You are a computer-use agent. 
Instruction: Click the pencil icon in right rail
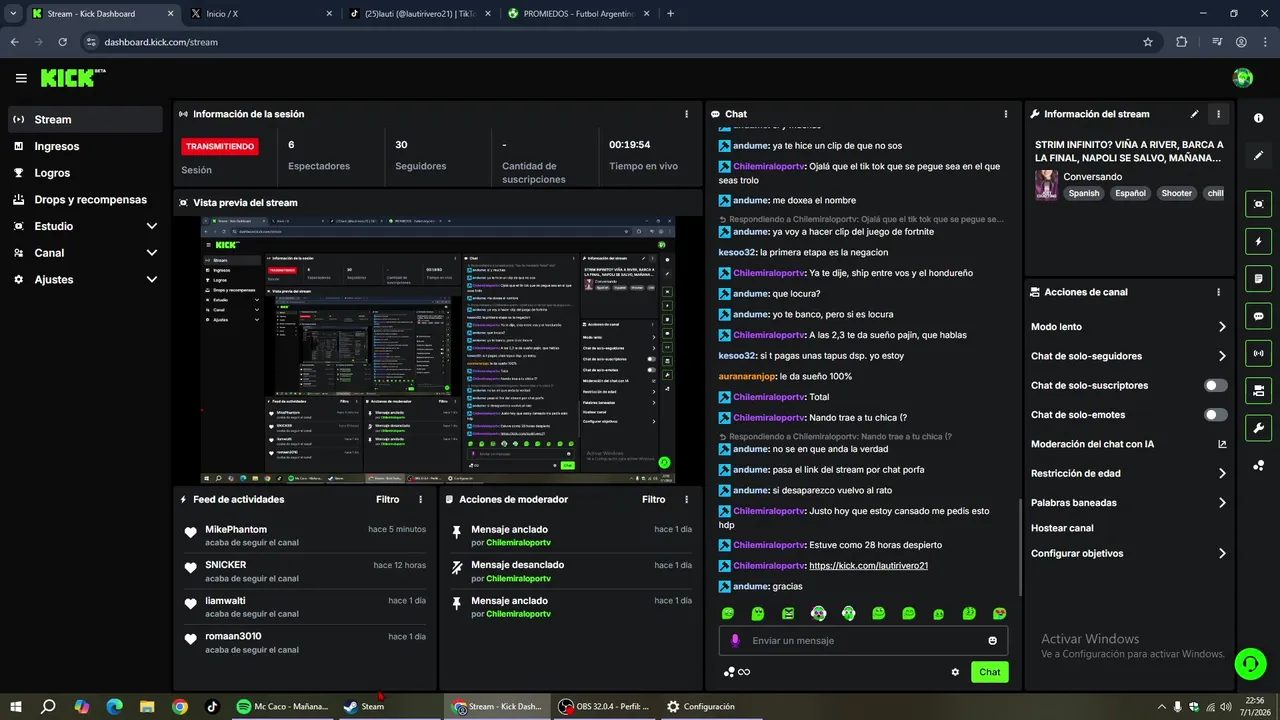point(1258,156)
